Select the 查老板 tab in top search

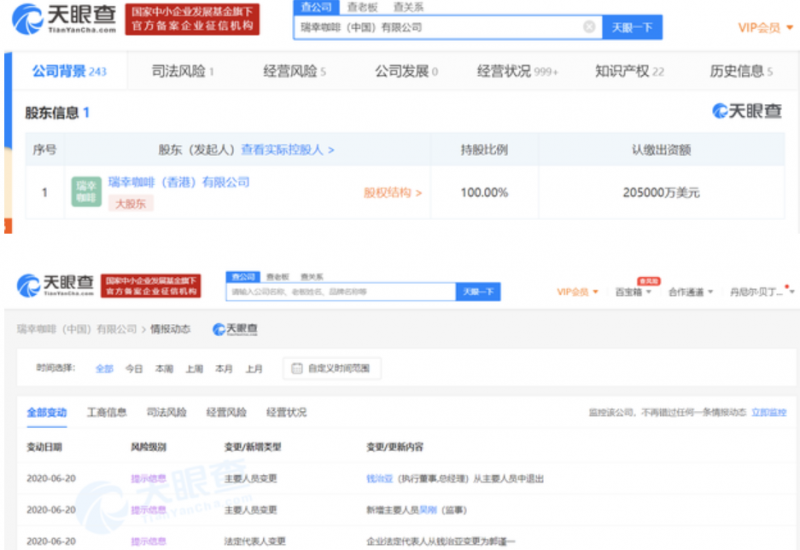363,7
